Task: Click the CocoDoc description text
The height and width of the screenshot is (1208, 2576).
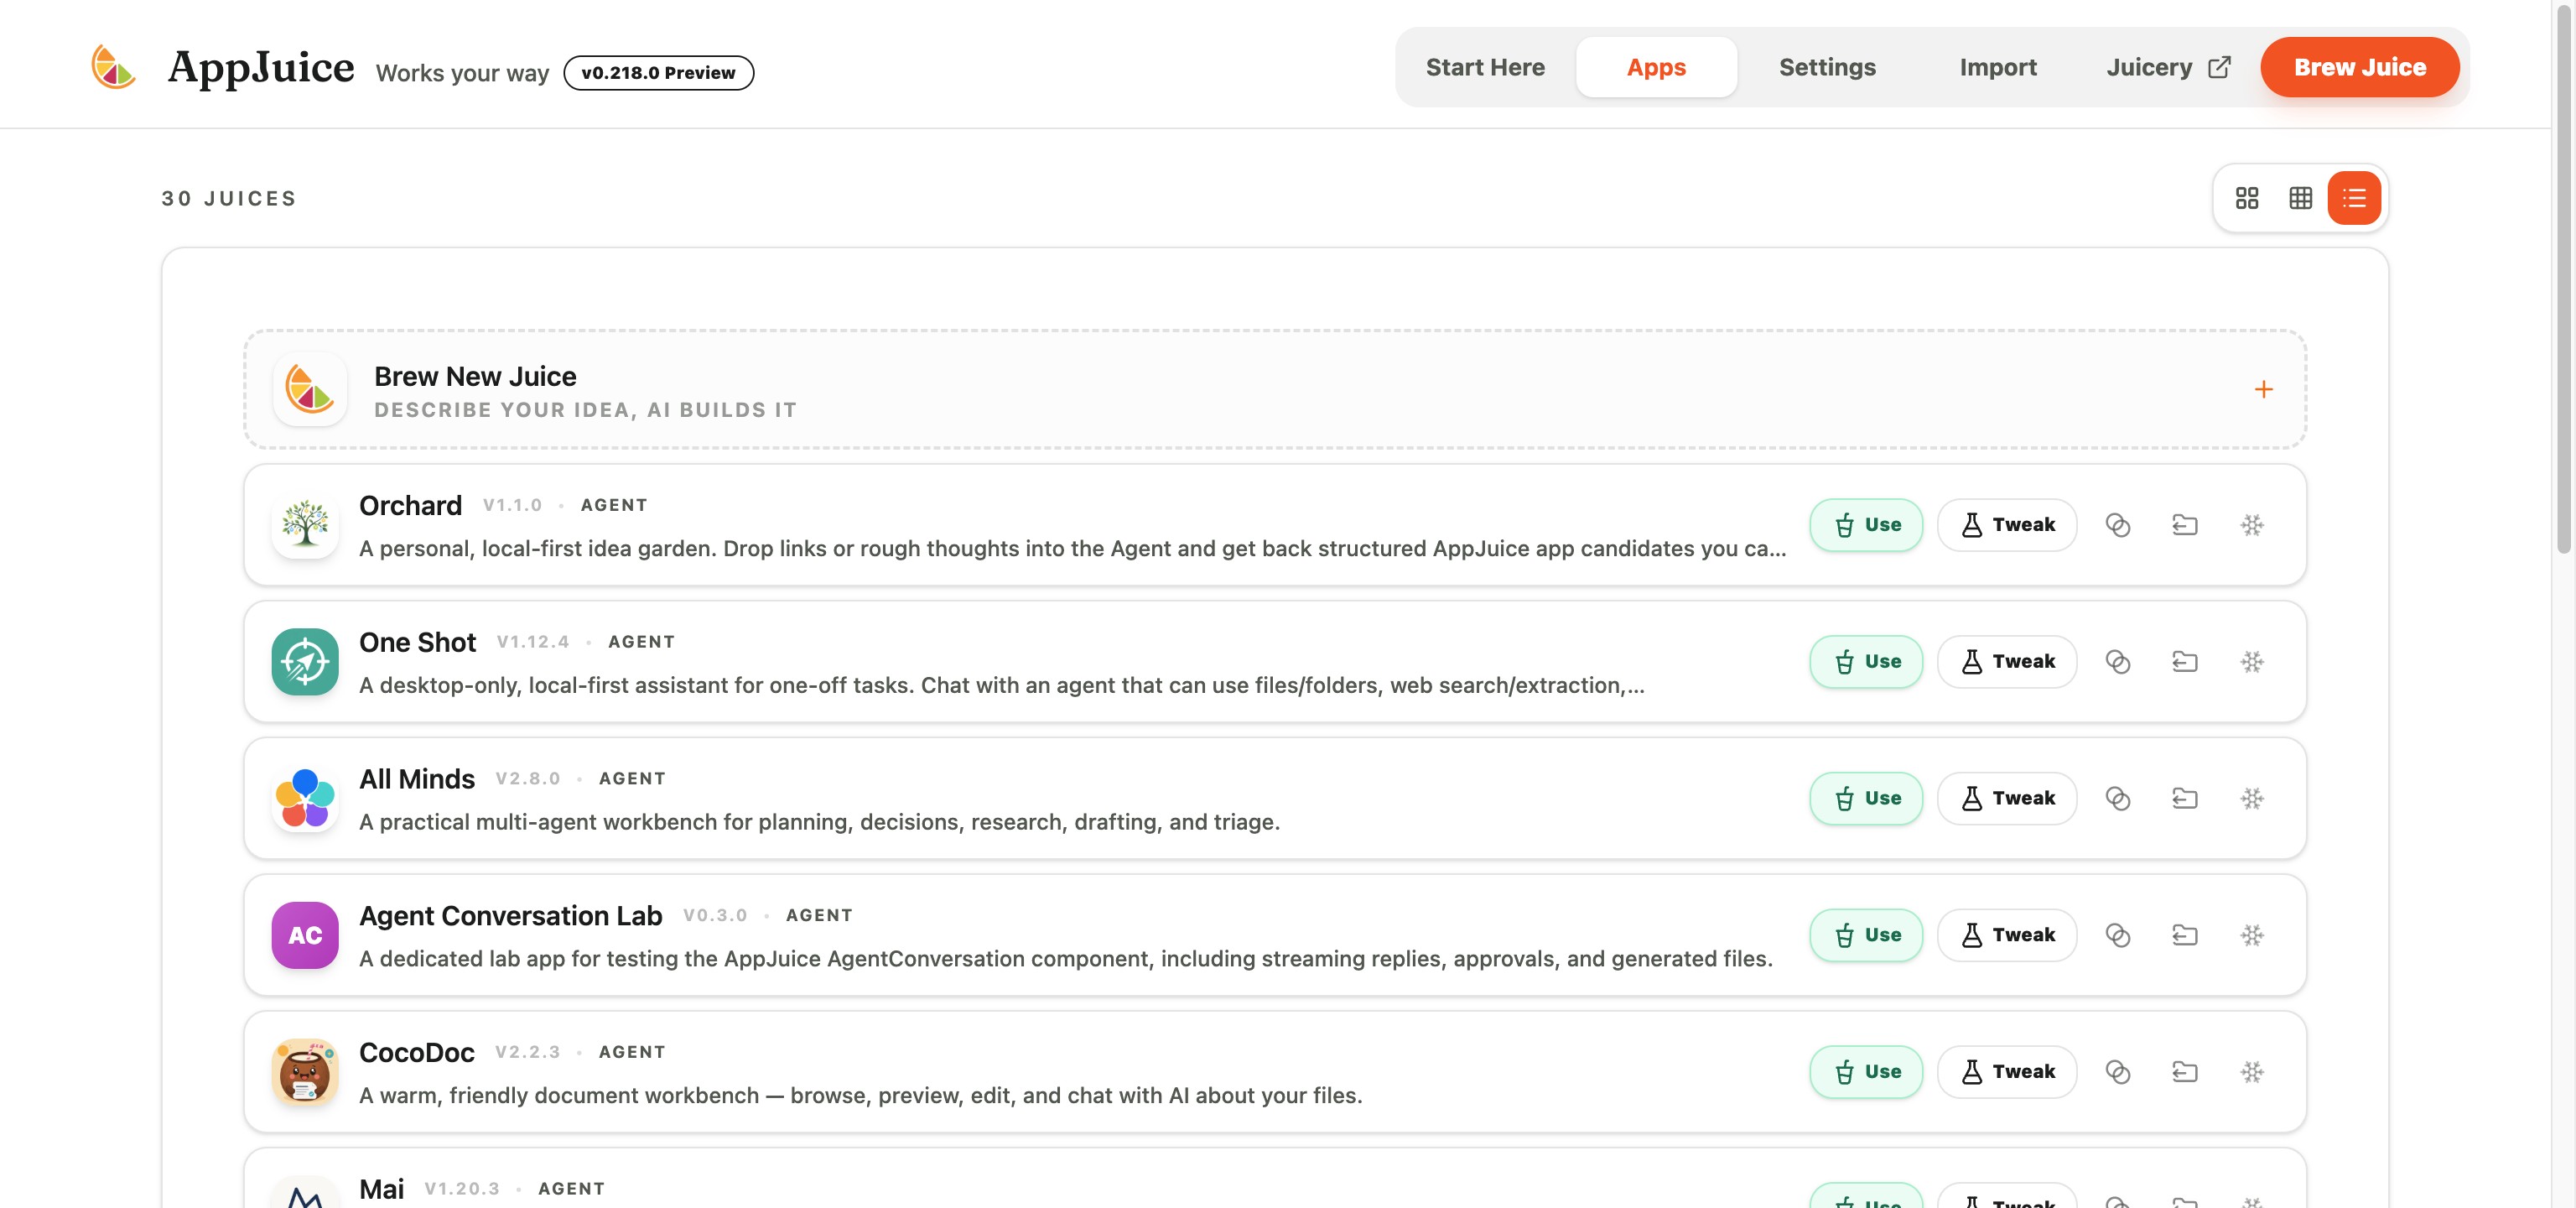Action: pos(860,1095)
